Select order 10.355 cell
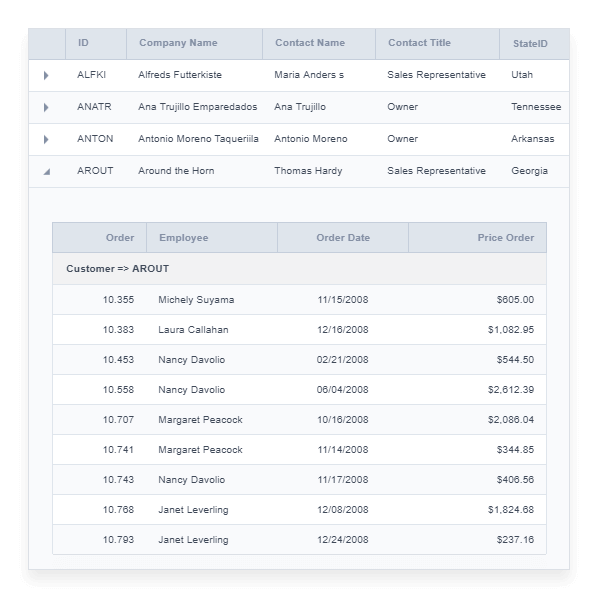Screen dimensions: 600x600 point(99,300)
